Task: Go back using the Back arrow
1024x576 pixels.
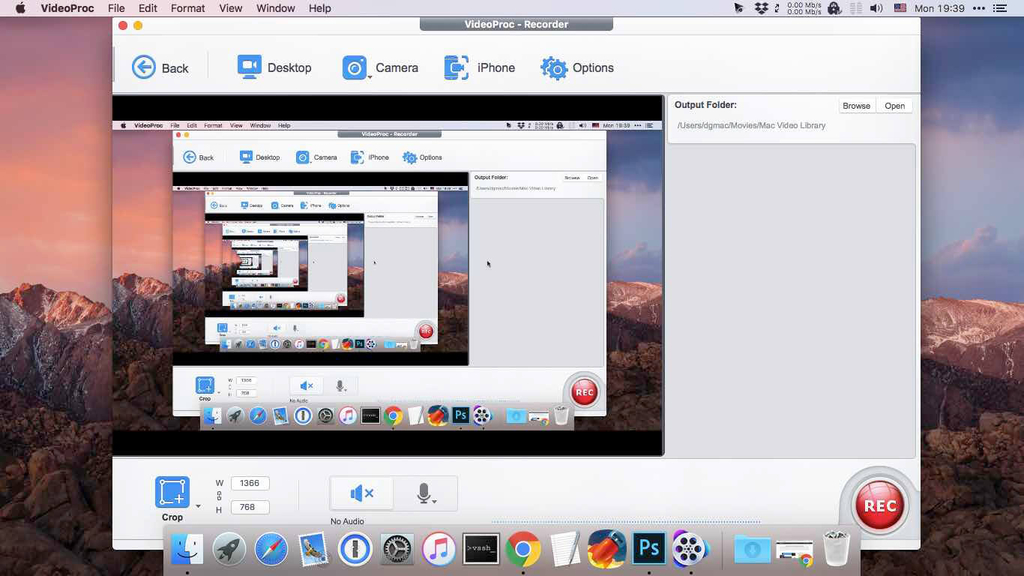Action: click(x=145, y=67)
